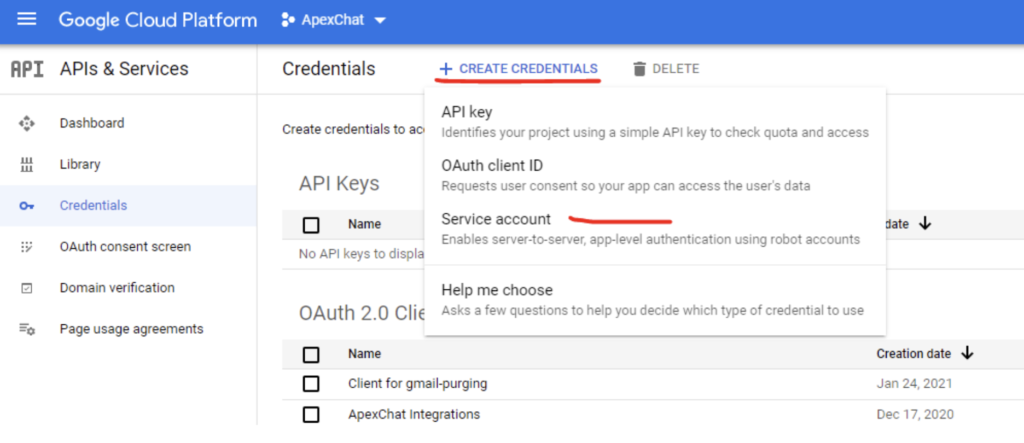Open Client for gmail-purging link
Image resolution: width=1024 pixels, height=443 pixels.
click(417, 384)
